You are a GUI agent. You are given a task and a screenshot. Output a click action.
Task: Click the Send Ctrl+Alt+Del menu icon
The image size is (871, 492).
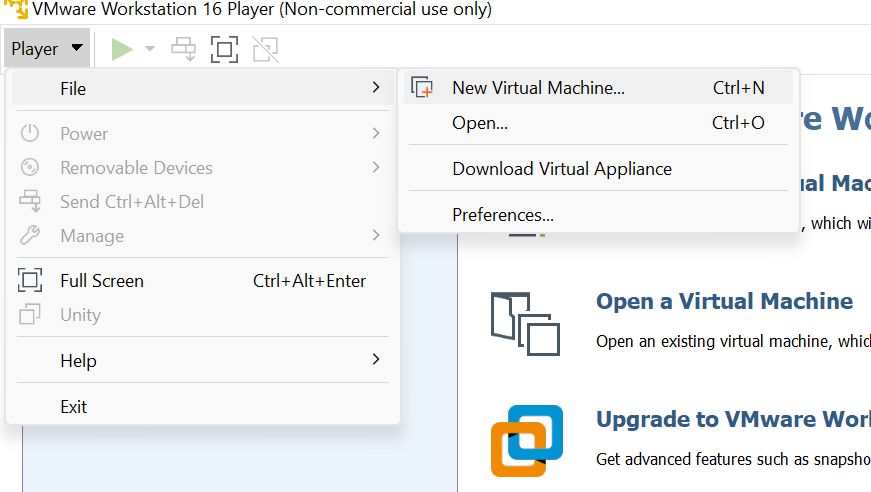[x=30, y=201]
